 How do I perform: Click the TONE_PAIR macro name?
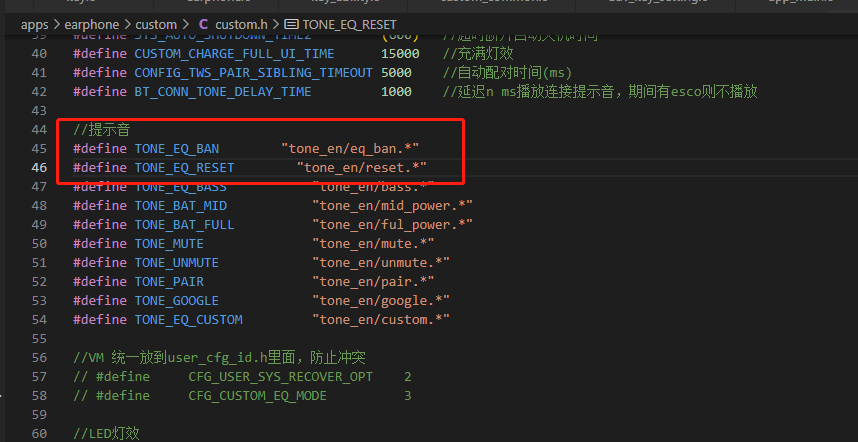pos(169,282)
